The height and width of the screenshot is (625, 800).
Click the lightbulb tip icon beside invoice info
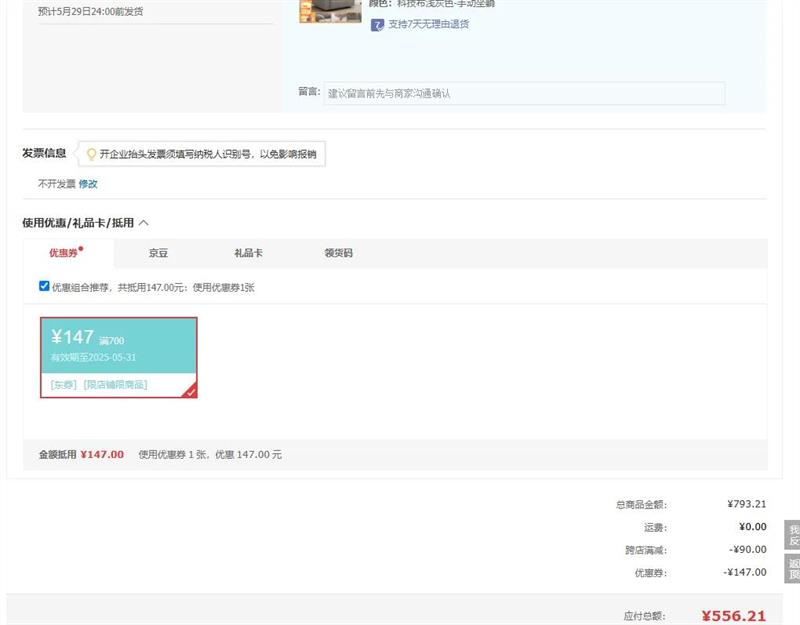[x=91, y=154]
